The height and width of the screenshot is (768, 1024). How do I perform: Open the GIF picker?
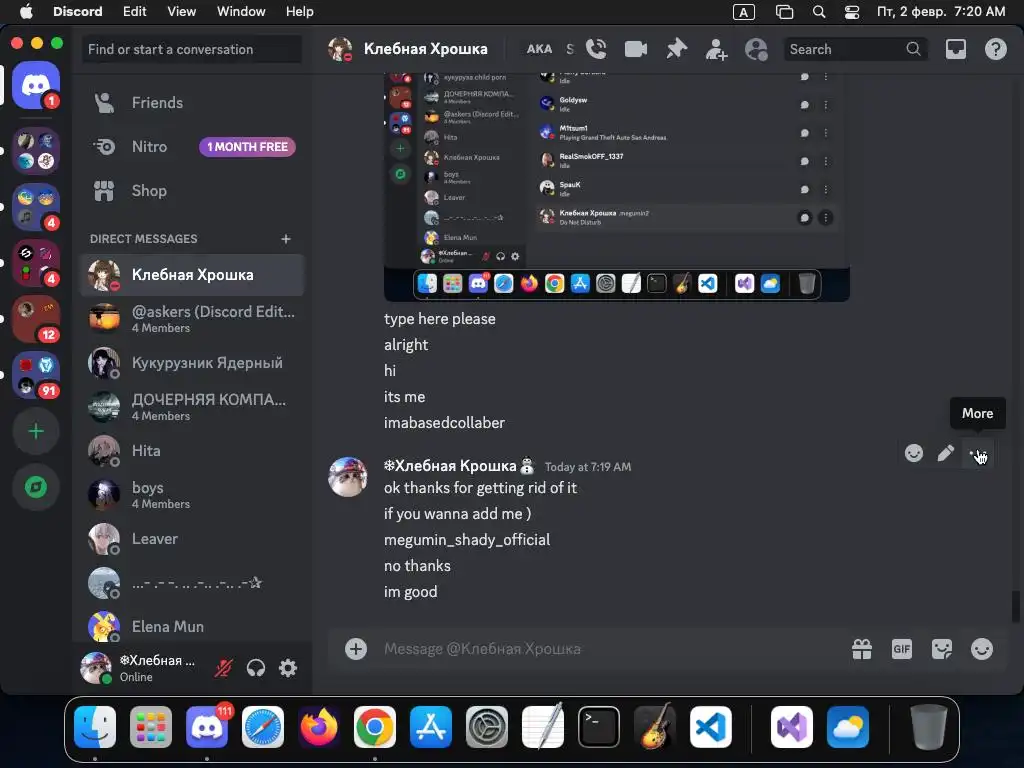pos(902,648)
